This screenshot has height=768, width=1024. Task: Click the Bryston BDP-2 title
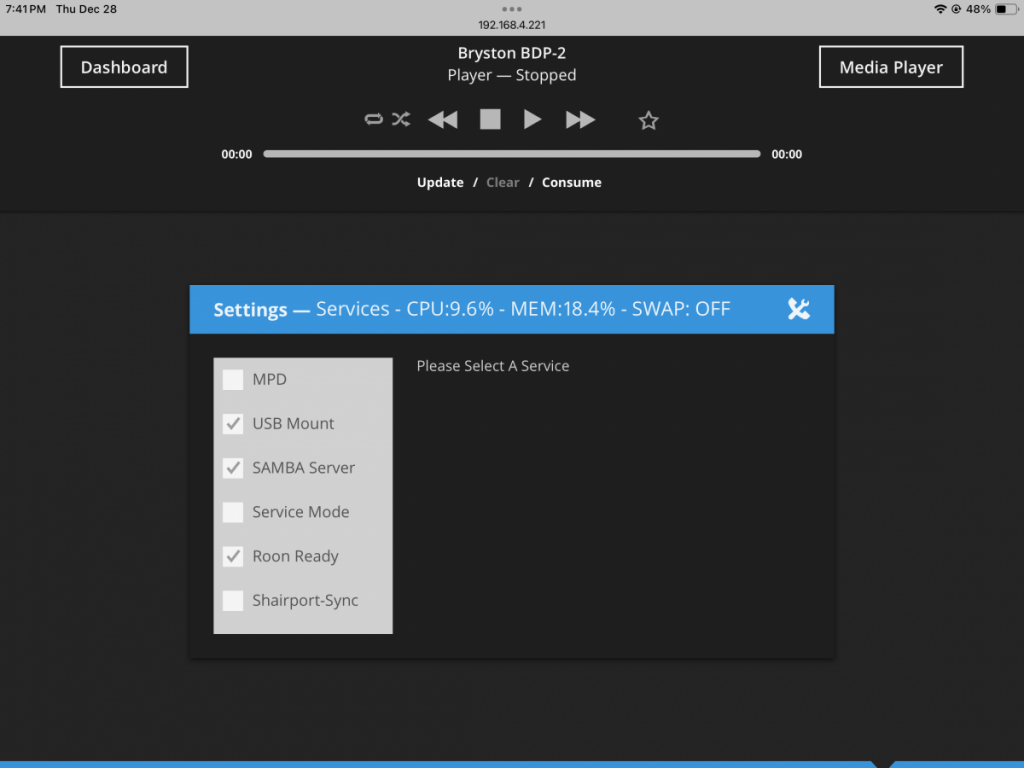512,53
